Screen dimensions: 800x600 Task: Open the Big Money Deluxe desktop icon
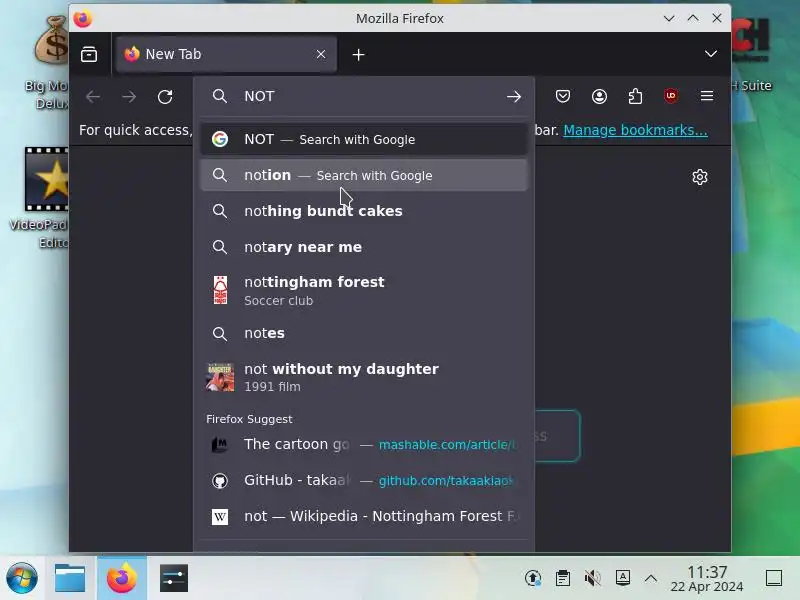(x=49, y=62)
